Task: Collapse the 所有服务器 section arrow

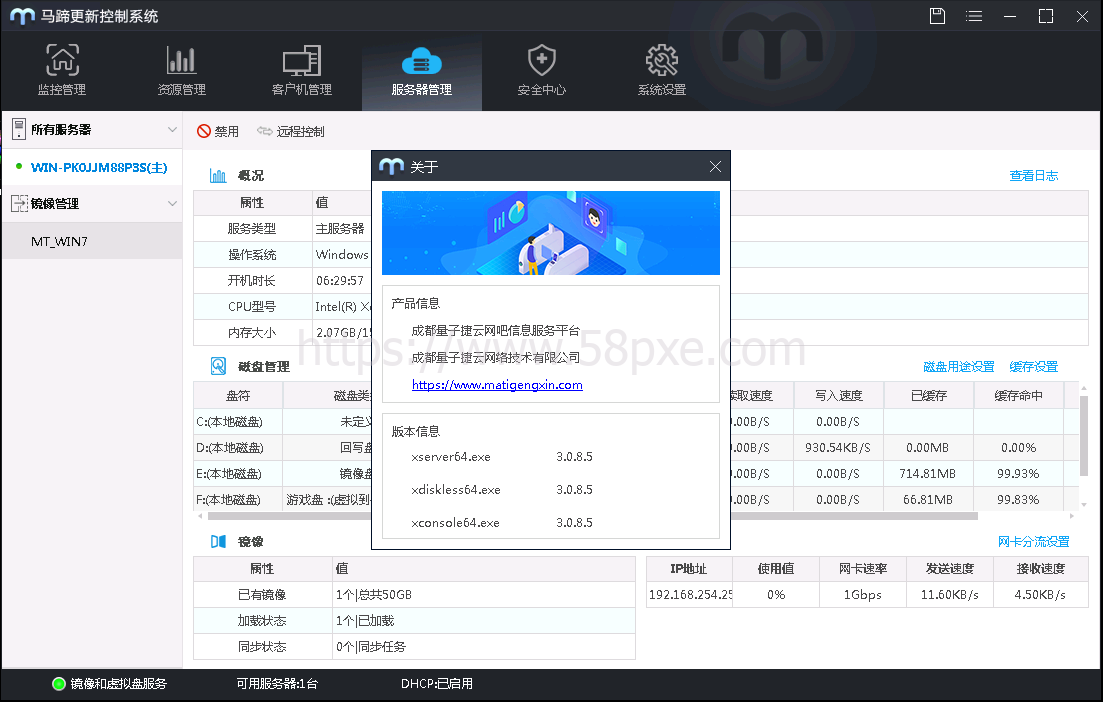Action: tap(172, 129)
